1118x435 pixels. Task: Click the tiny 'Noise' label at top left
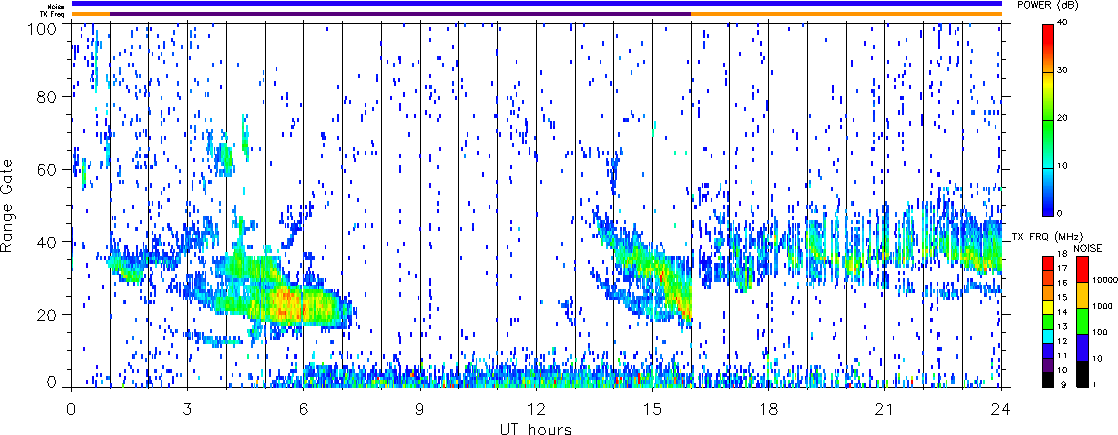pyautogui.click(x=57, y=6)
